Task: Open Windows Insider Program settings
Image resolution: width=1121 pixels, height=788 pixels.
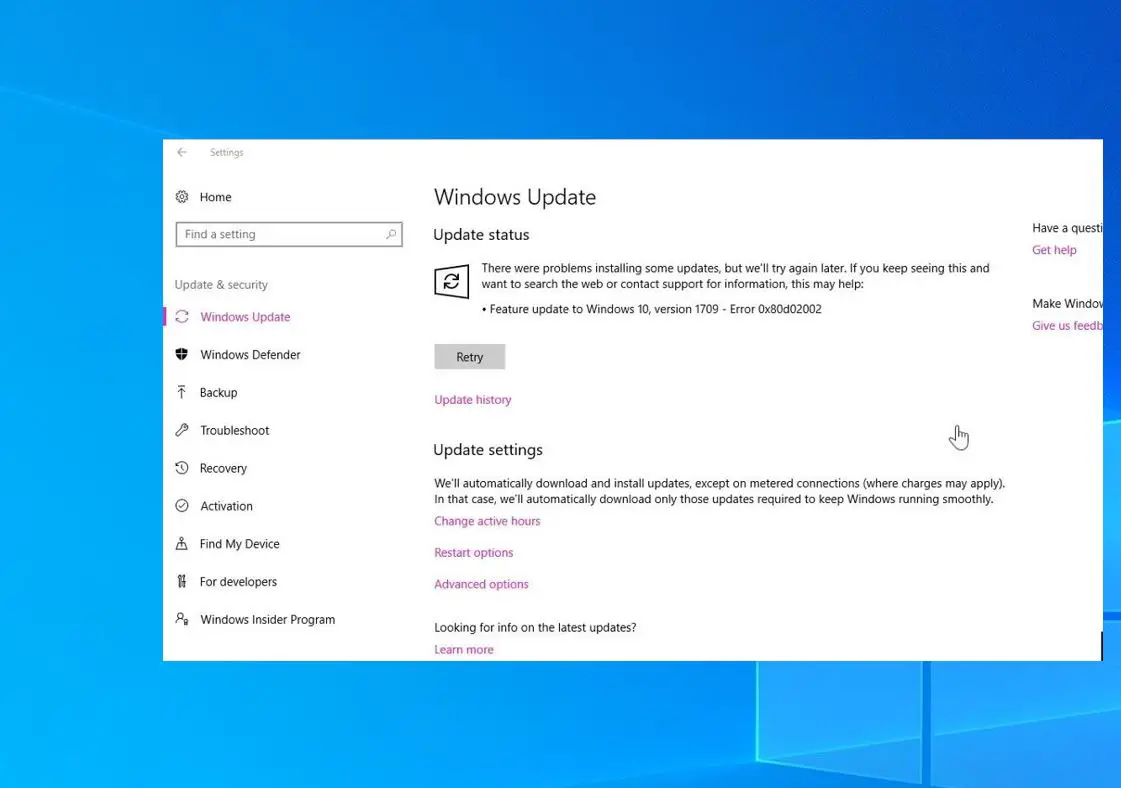Action: tap(267, 620)
